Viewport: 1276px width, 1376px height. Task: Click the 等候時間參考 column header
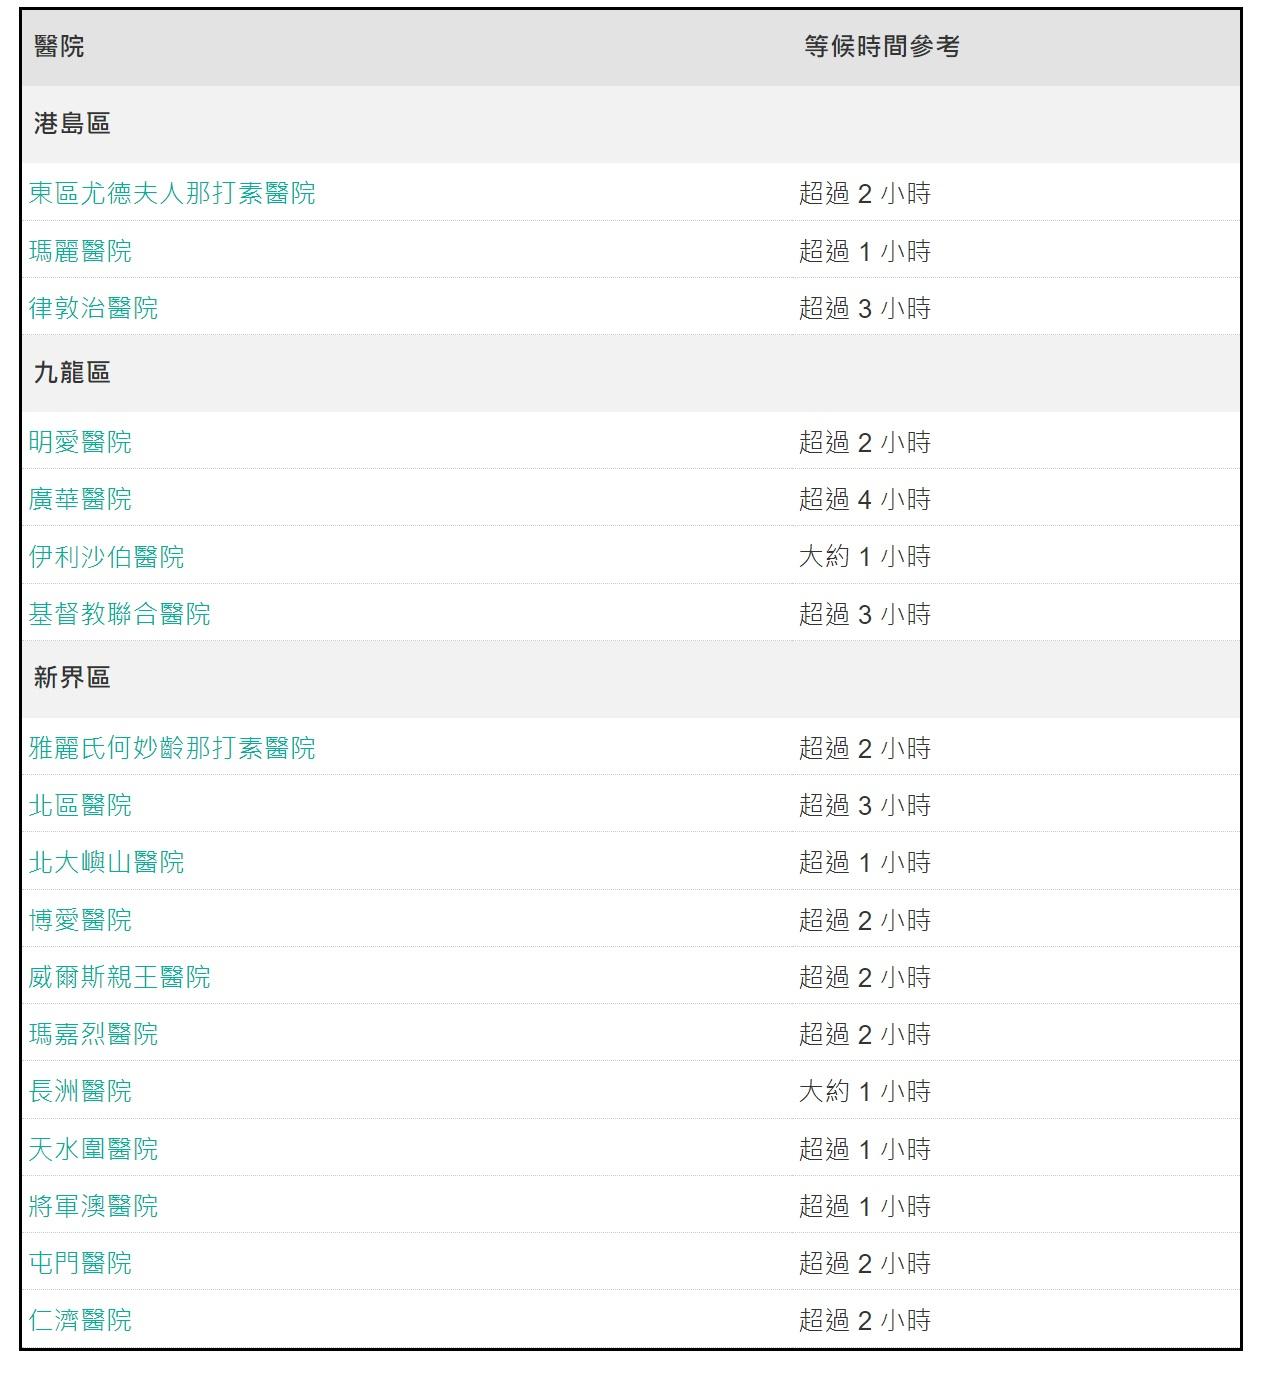click(x=884, y=44)
